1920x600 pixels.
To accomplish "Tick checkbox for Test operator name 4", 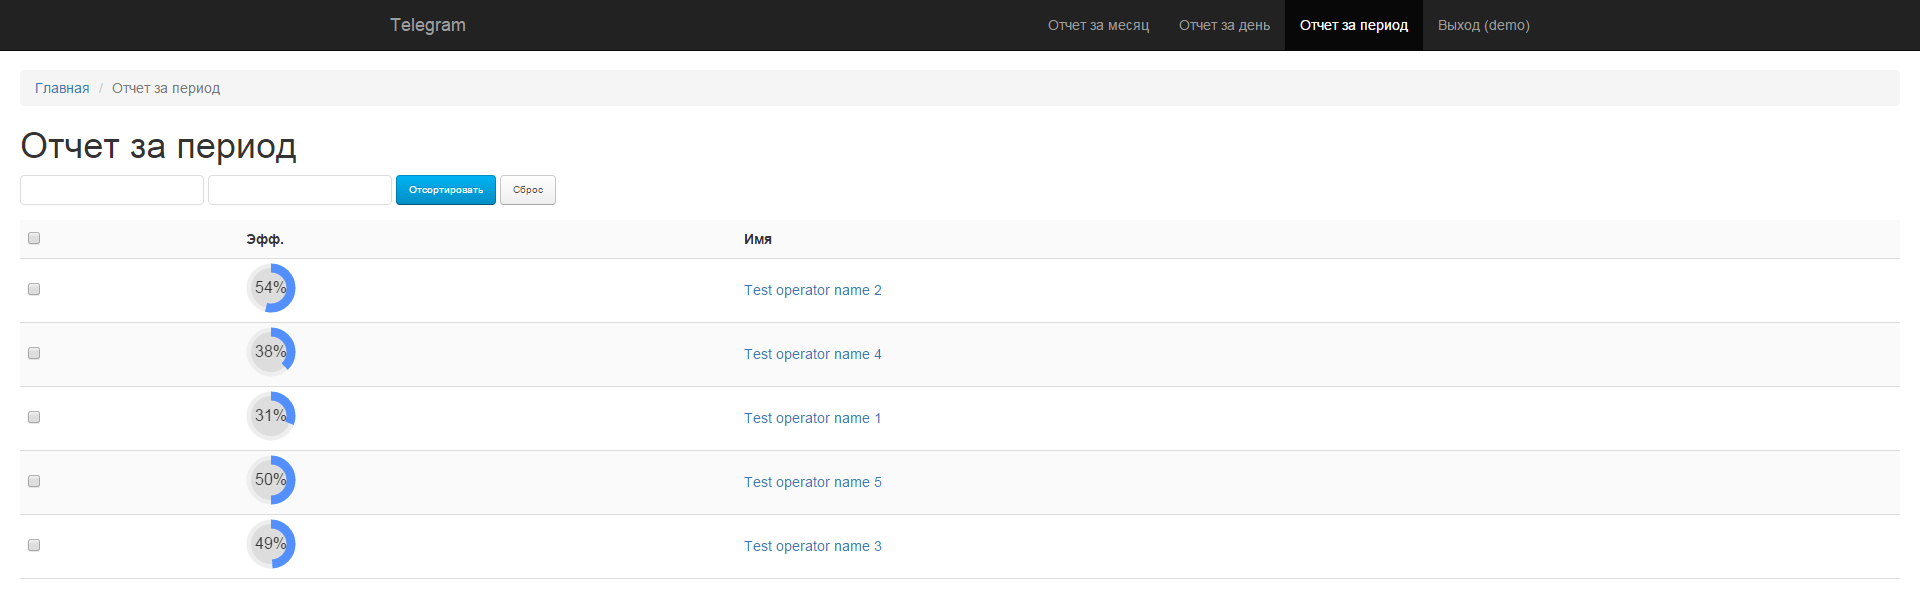I will 34,353.
